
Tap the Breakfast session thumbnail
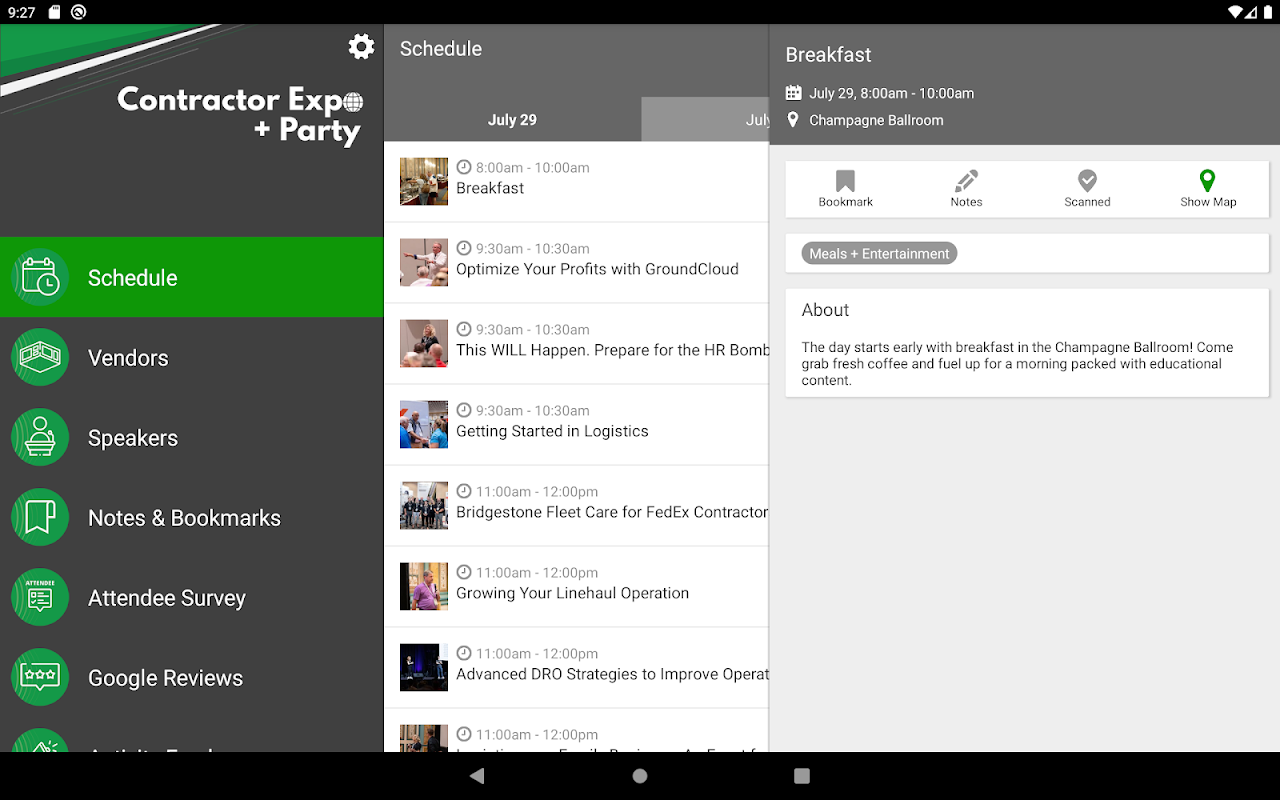424,181
